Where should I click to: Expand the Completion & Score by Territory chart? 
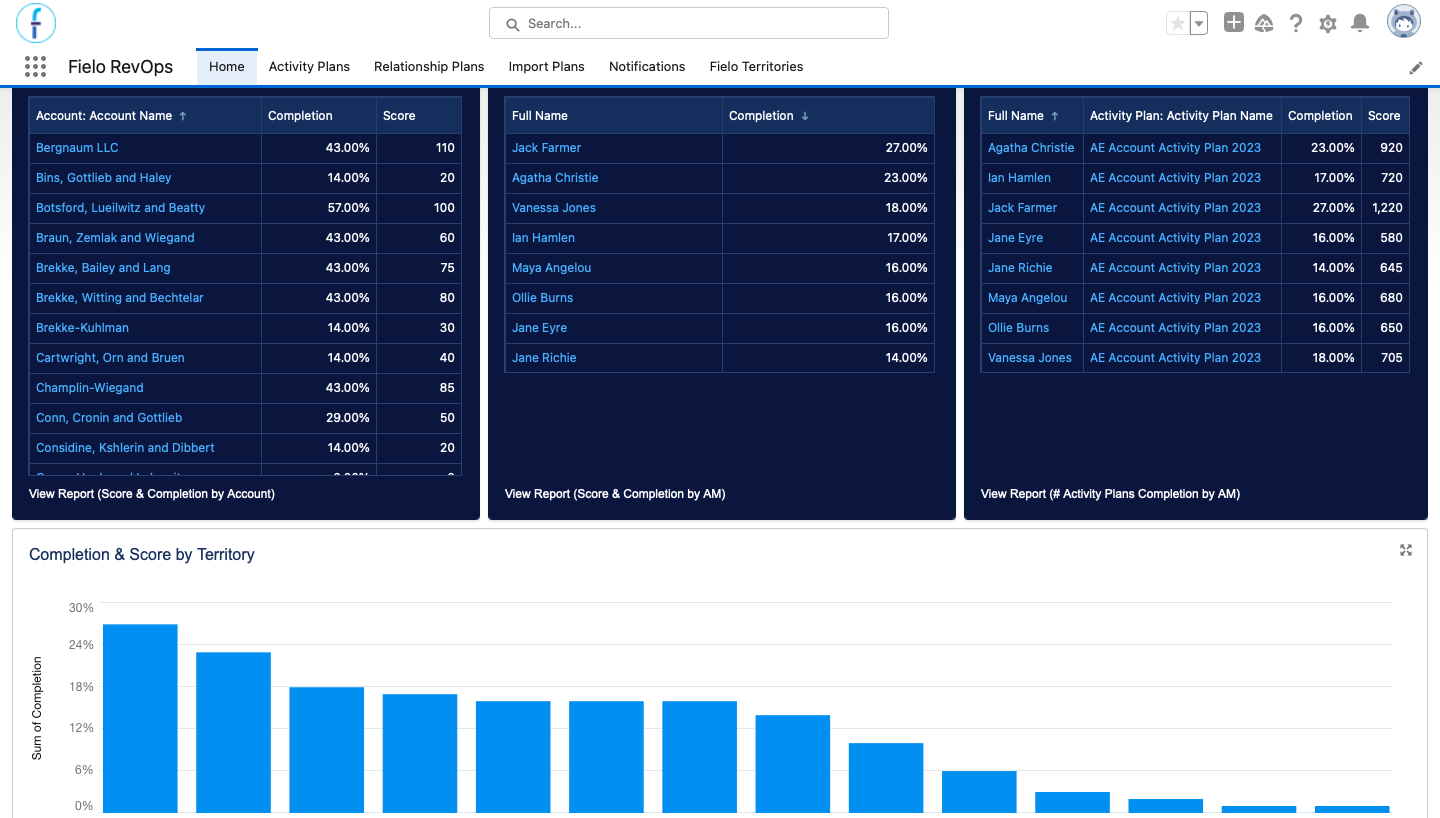tap(1406, 550)
